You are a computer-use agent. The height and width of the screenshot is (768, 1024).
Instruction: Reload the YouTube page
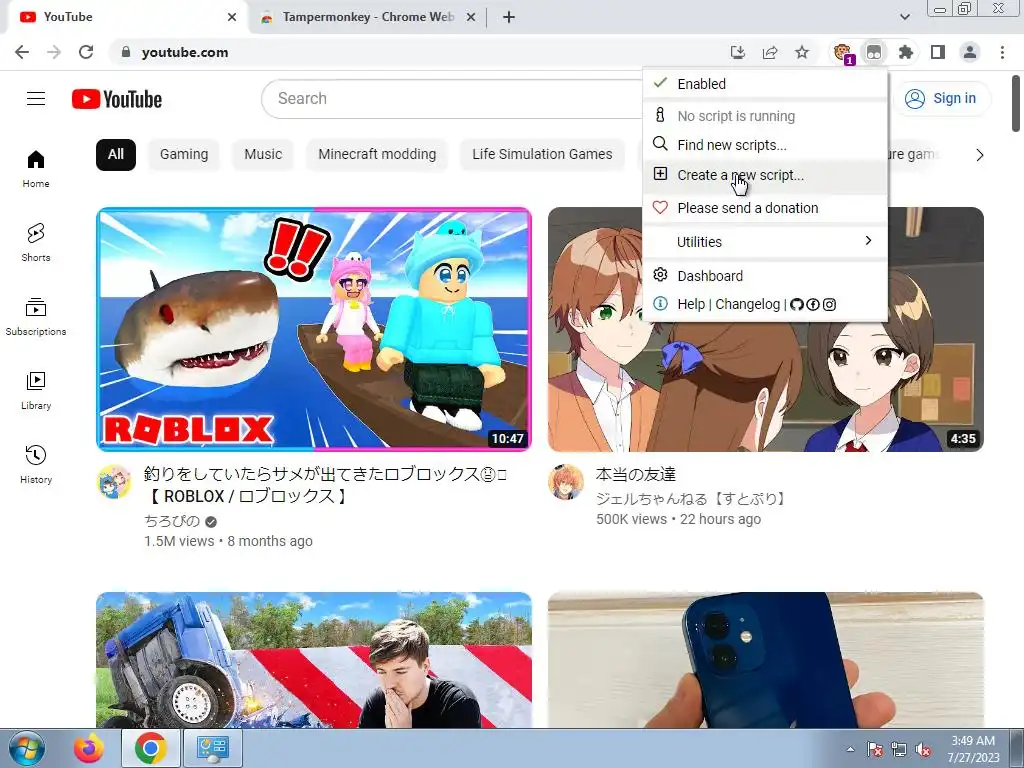click(x=86, y=52)
